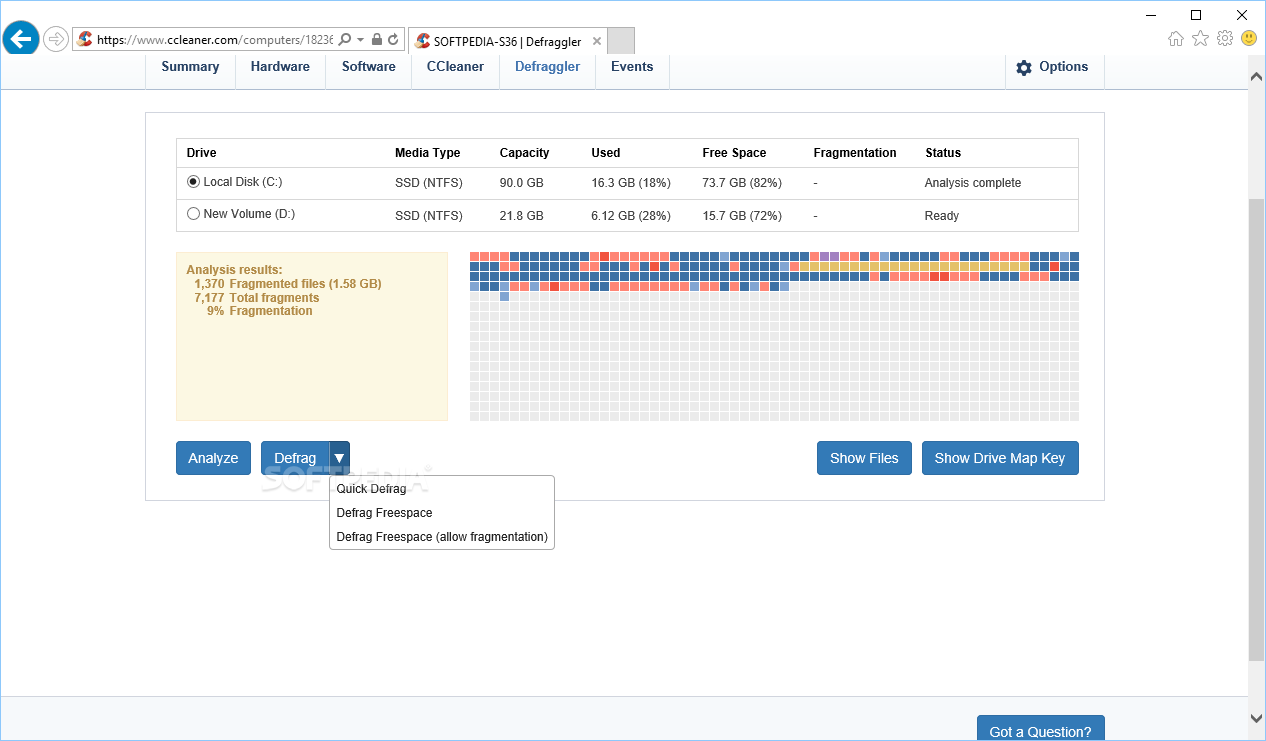This screenshot has height=741, width=1266.
Task: Click the 90.0 GB capacity cell
Action: [x=521, y=183]
